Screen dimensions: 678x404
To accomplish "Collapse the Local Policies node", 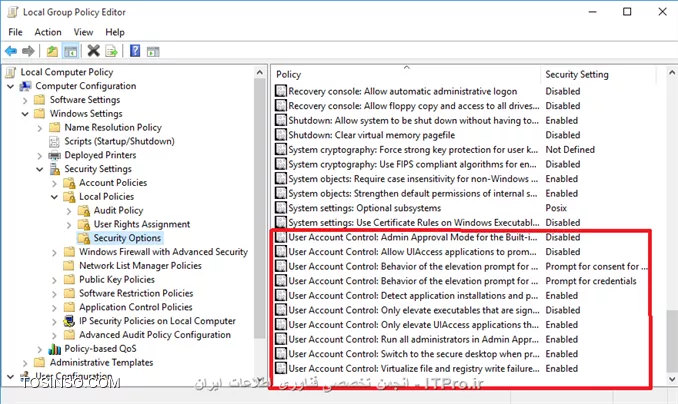I will 54,197.
